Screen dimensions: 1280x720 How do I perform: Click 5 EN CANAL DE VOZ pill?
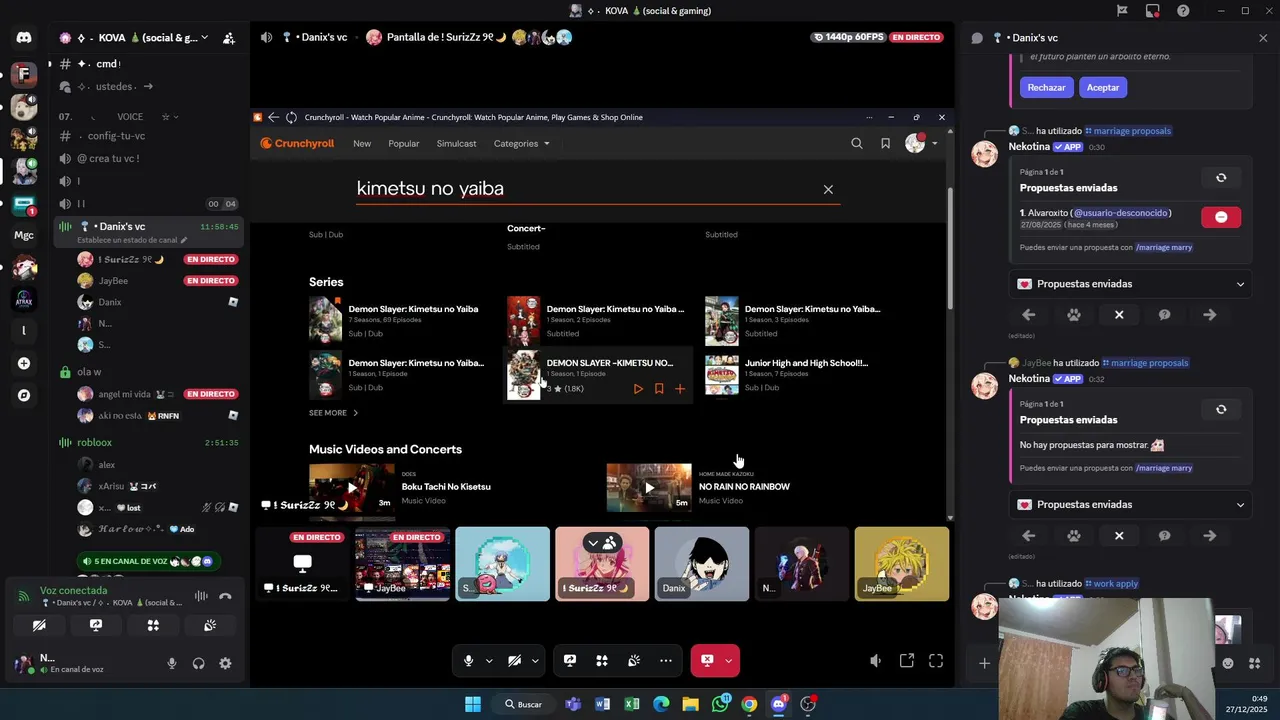point(149,561)
